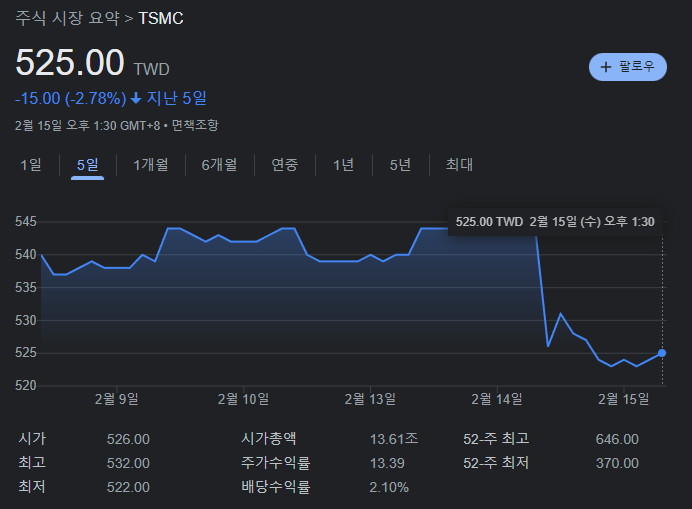This screenshot has width=692, height=509.
Task: Click the 530 y-axis label
Action: (x=26, y=320)
